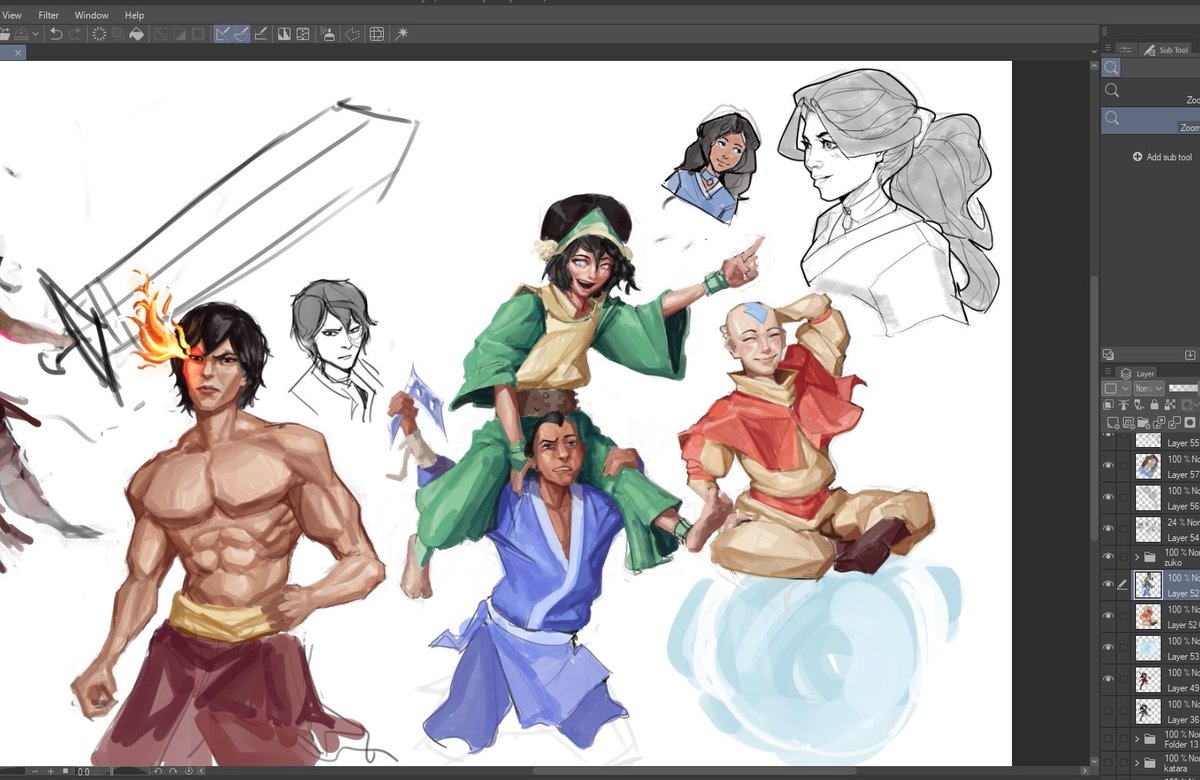Click the Lock Layer padlock icon
The height and width of the screenshot is (780, 1200).
(x=1154, y=405)
